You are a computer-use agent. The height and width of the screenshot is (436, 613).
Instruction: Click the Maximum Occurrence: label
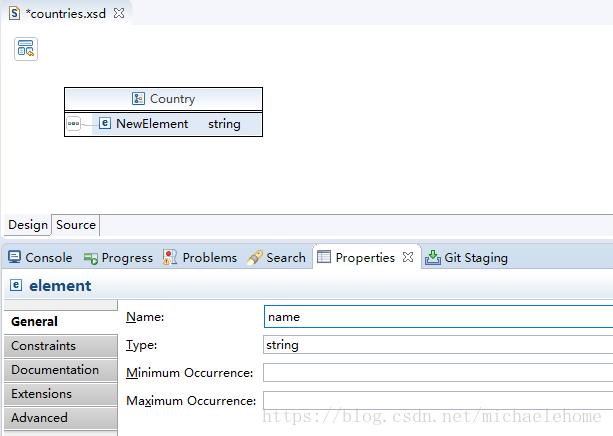click(x=191, y=401)
